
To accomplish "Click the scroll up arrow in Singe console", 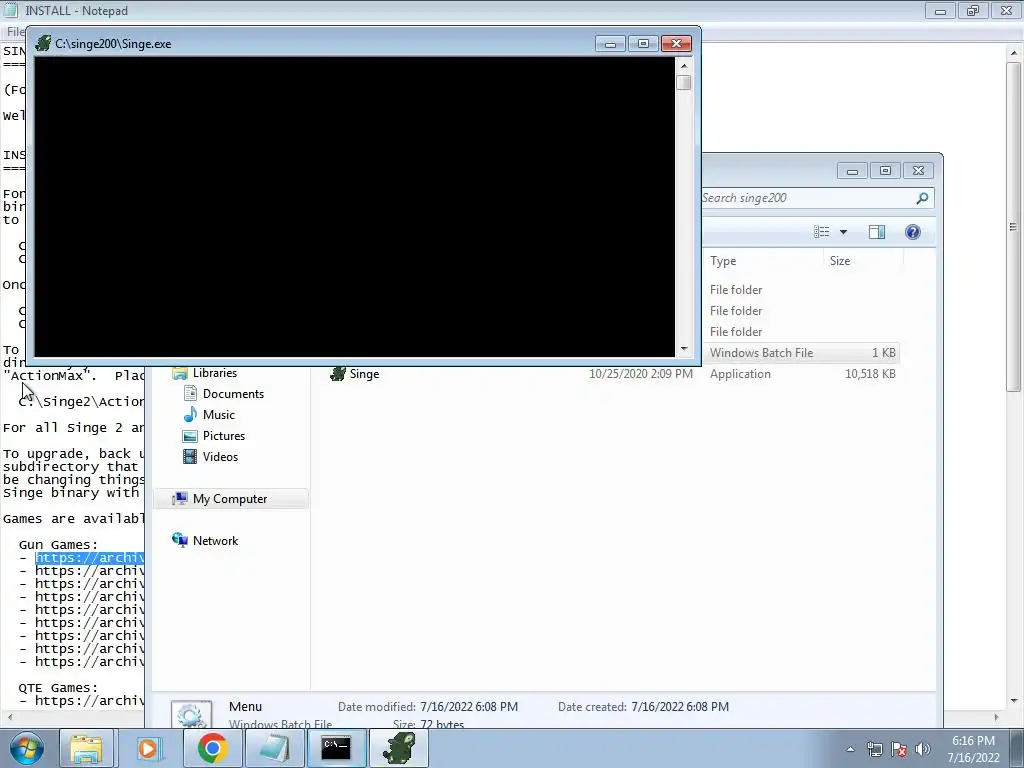I will point(684,65).
